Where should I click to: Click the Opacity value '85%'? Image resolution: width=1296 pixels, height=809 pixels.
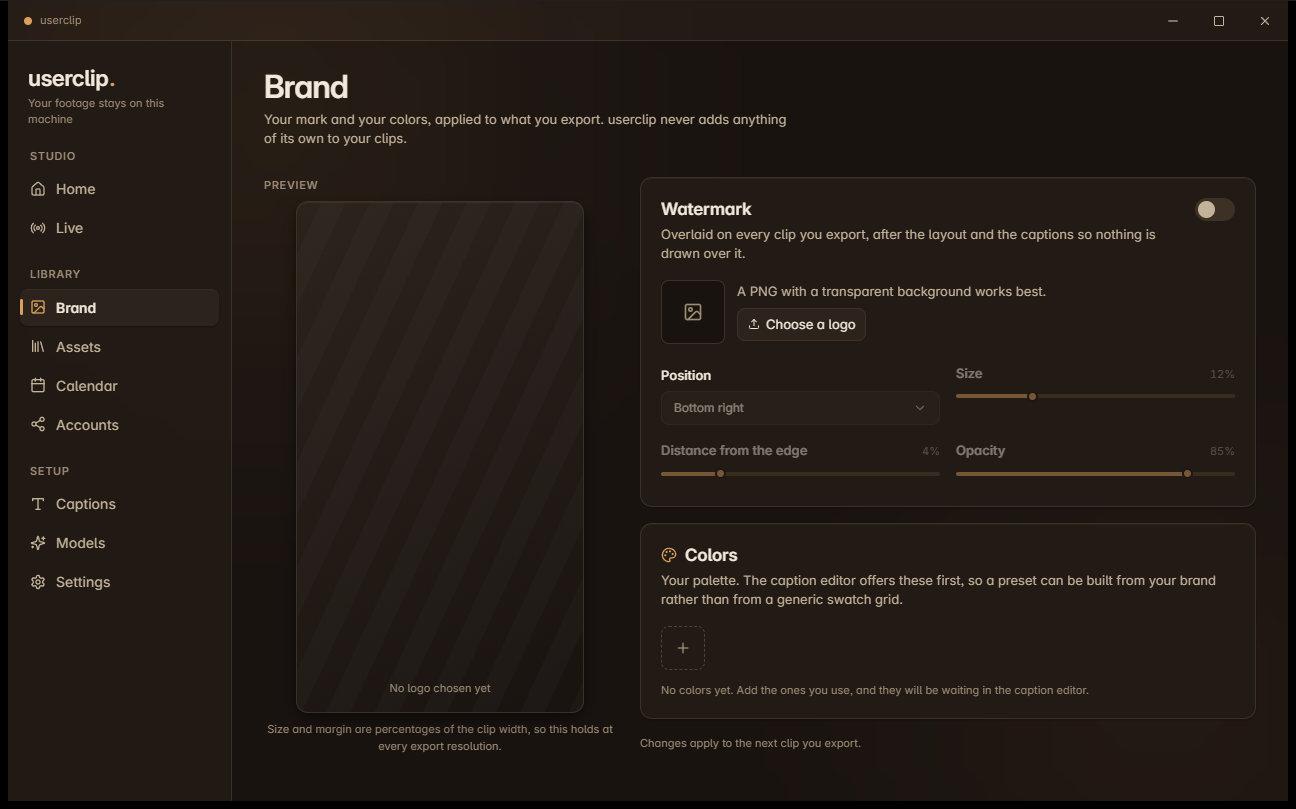1222,451
